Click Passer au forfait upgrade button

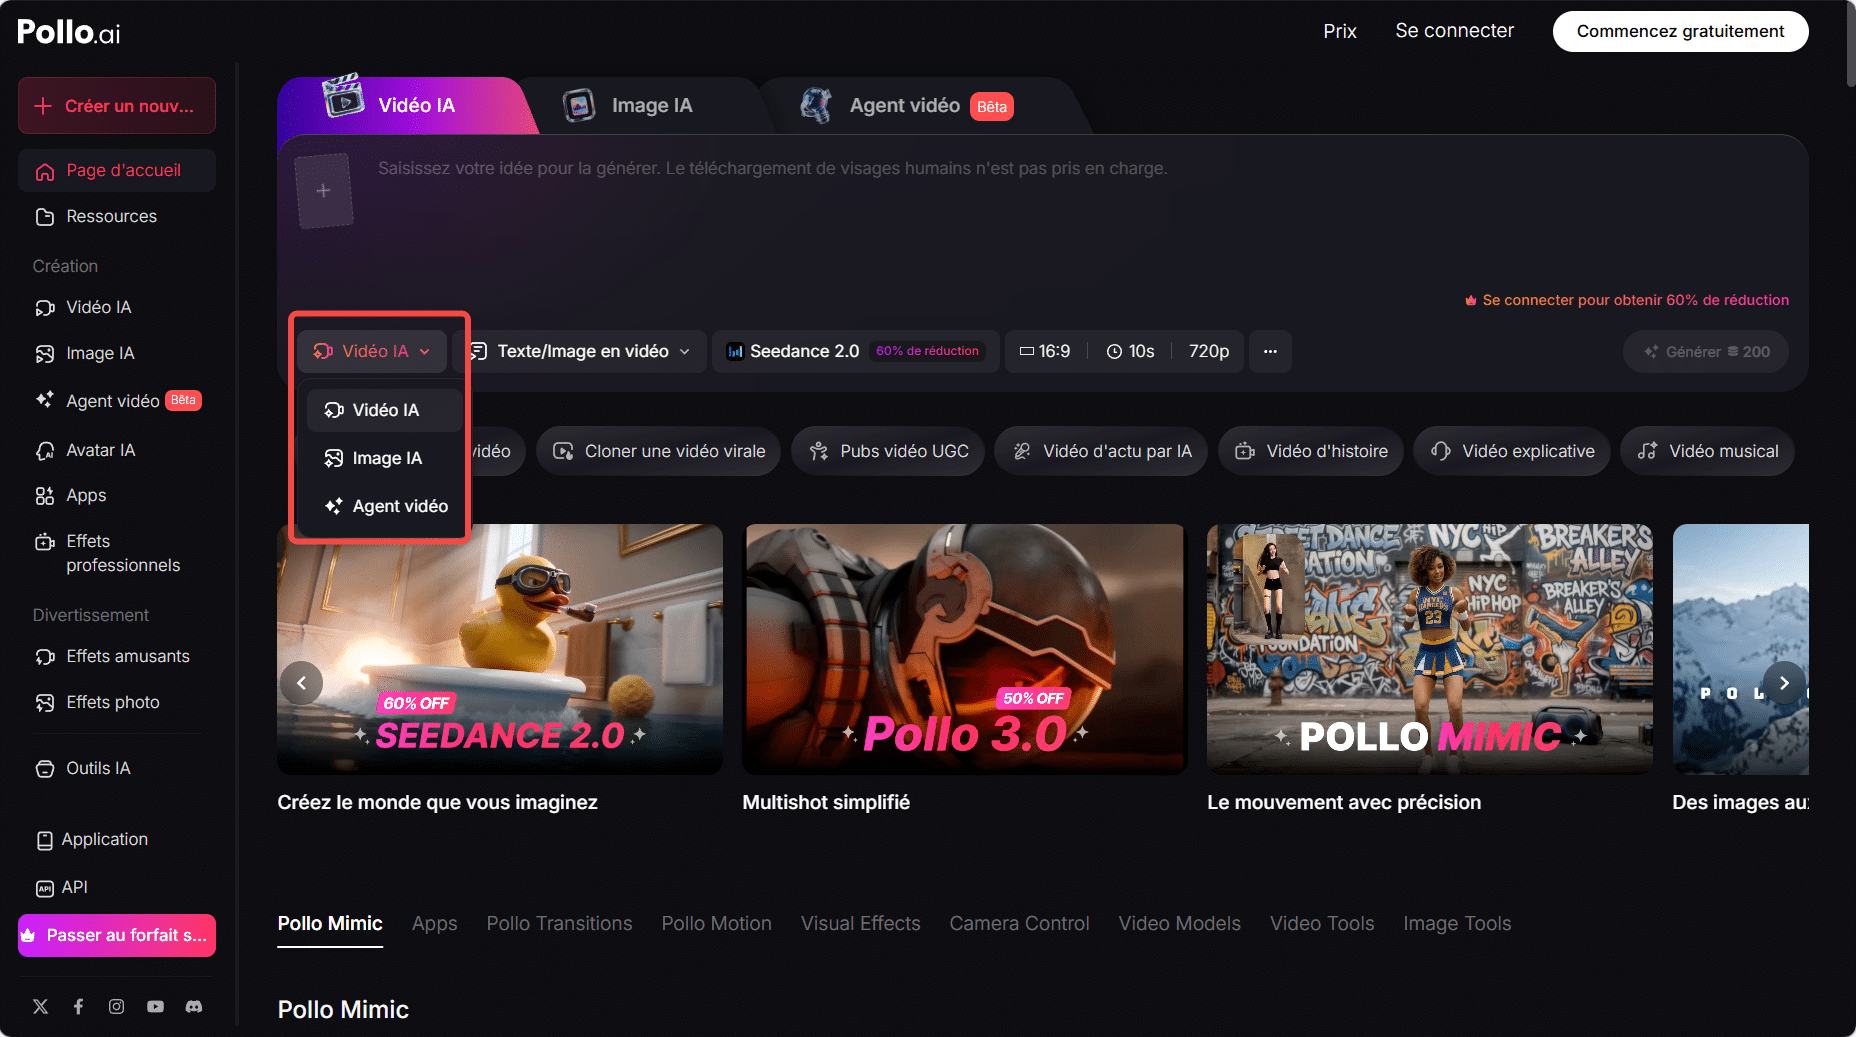(117, 935)
